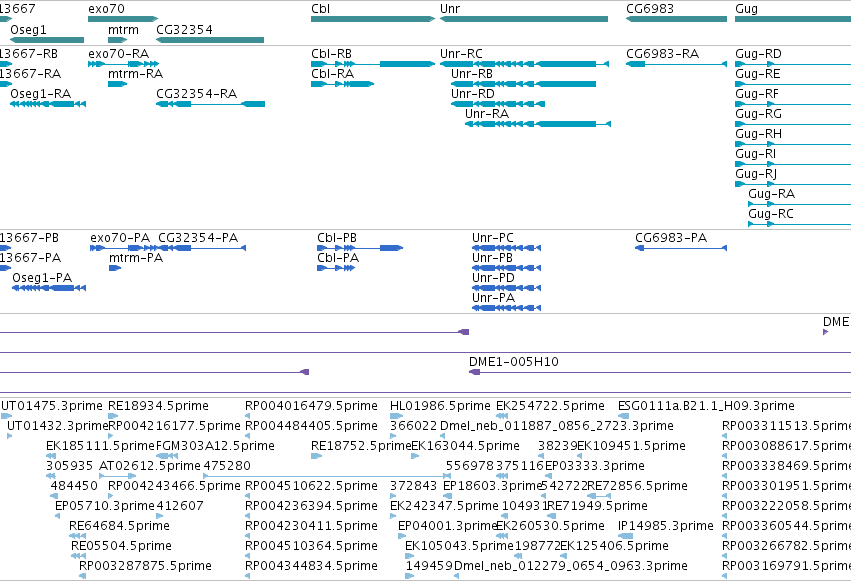
Task: Click the DME1-005H10 clone label
Action: click(x=514, y=362)
